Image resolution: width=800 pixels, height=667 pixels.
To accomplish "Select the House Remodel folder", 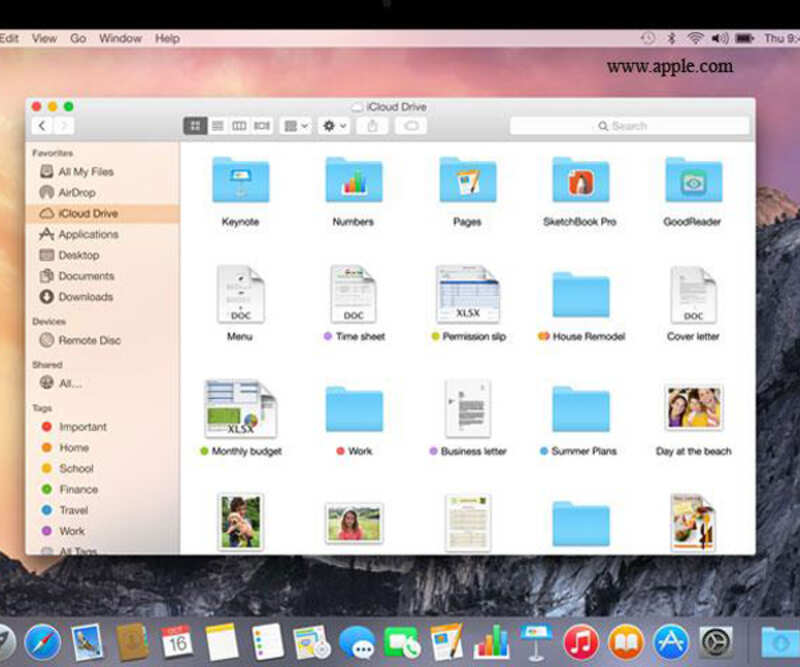I will (x=580, y=297).
